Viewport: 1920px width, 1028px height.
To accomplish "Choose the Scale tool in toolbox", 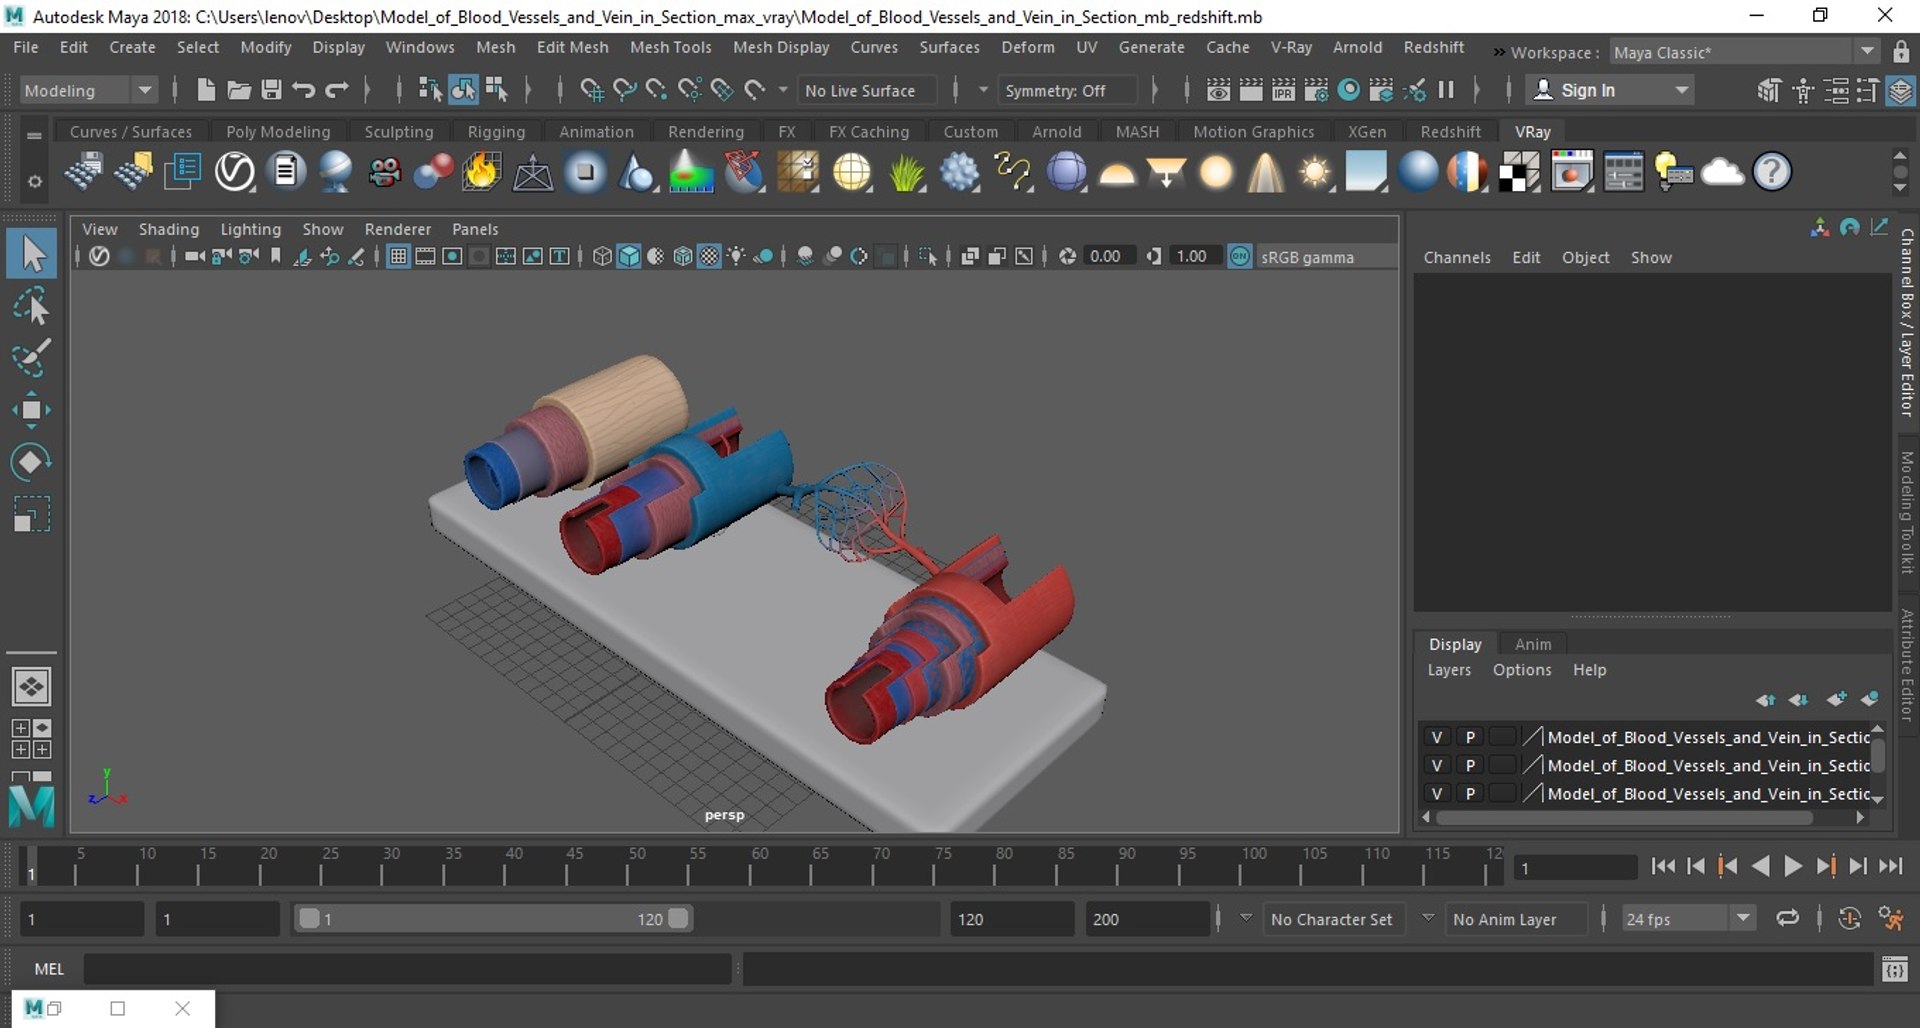I will coord(32,514).
